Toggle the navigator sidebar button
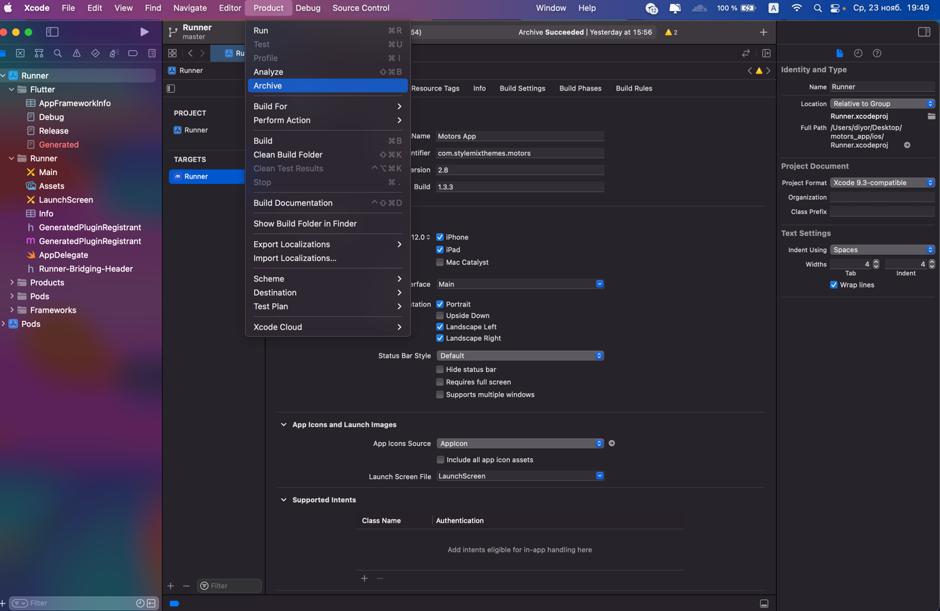The width and height of the screenshot is (940, 611). [52, 32]
